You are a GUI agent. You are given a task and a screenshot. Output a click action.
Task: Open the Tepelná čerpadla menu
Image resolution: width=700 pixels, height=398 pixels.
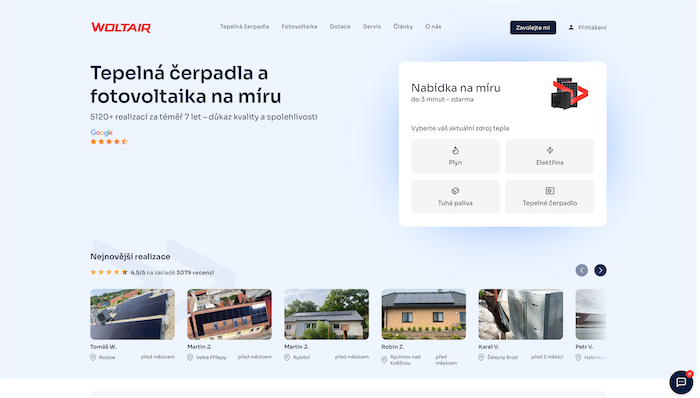pyautogui.click(x=244, y=27)
